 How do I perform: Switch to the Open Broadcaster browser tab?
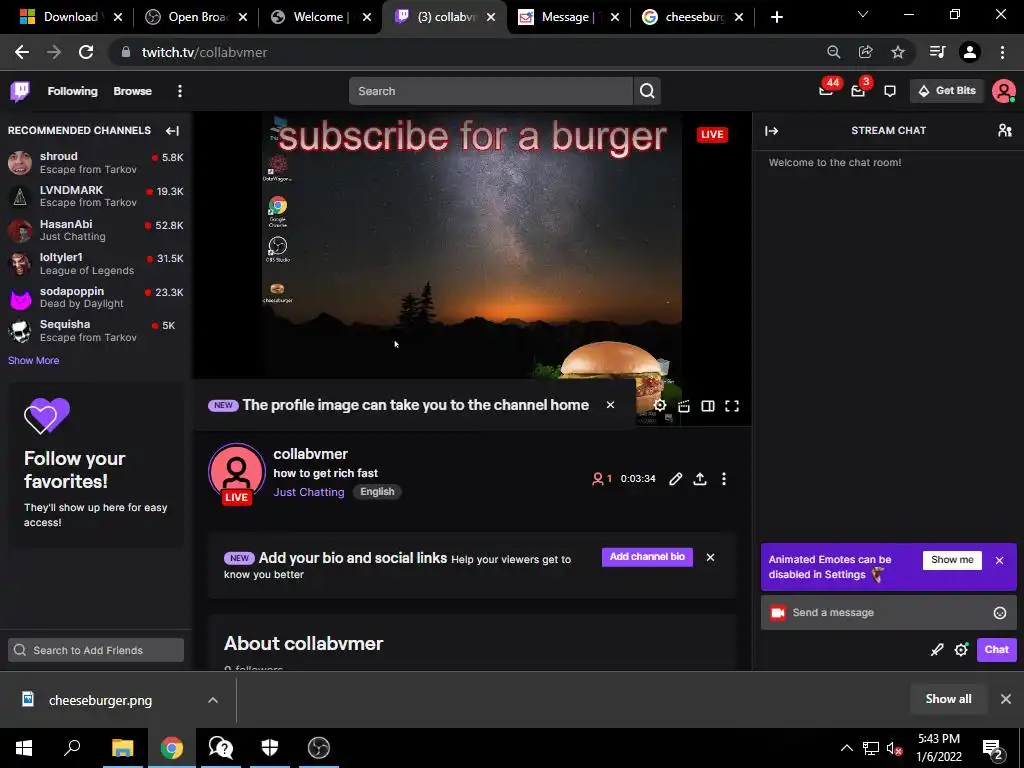click(198, 17)
